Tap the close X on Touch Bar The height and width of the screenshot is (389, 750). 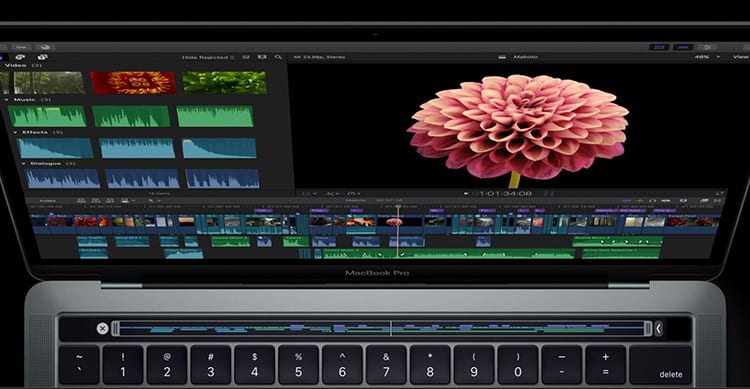click(102, 328)
